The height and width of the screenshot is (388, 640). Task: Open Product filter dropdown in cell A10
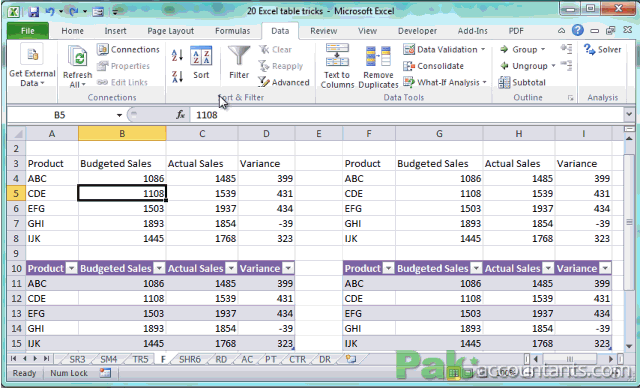click(71, 268)
